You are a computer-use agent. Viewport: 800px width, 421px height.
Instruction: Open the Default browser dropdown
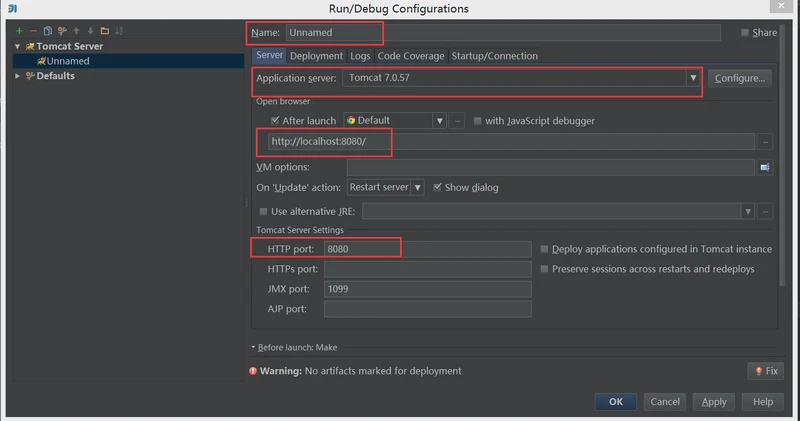pos(439,121)
